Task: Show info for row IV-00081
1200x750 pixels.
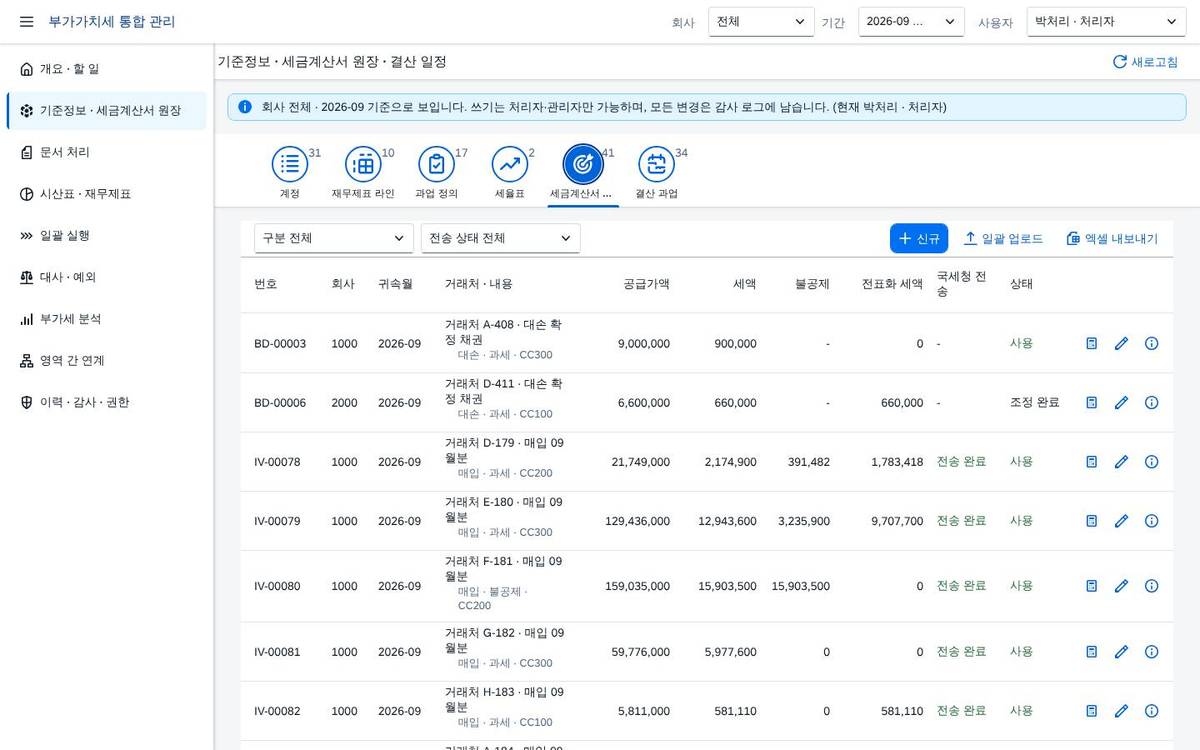Action: [1151, 651]
